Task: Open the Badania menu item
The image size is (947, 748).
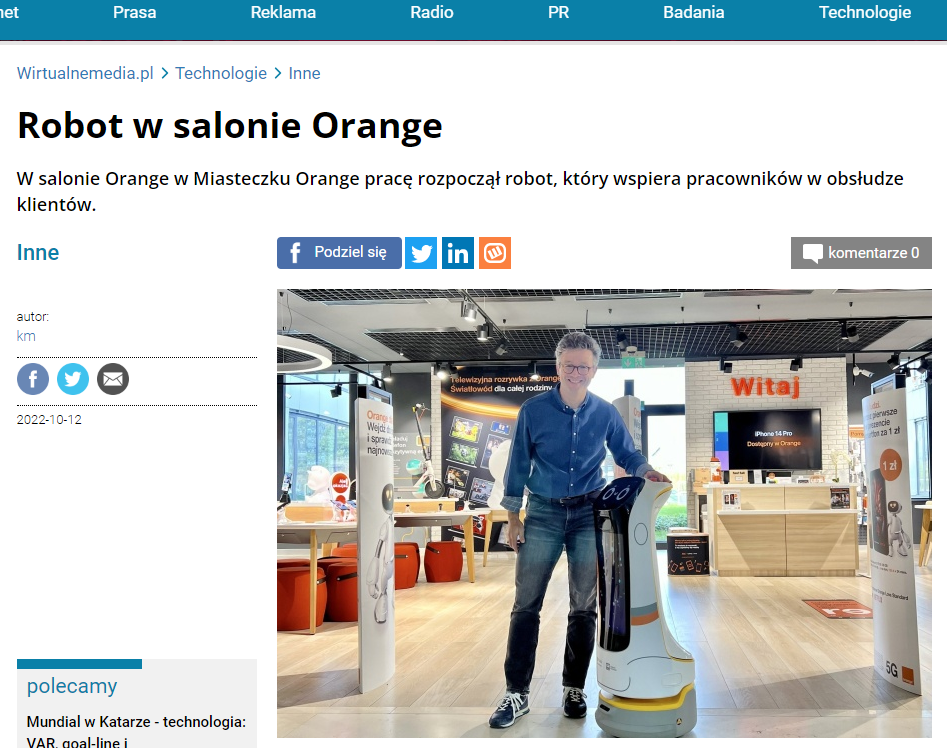Action: (x=693, y=12)
